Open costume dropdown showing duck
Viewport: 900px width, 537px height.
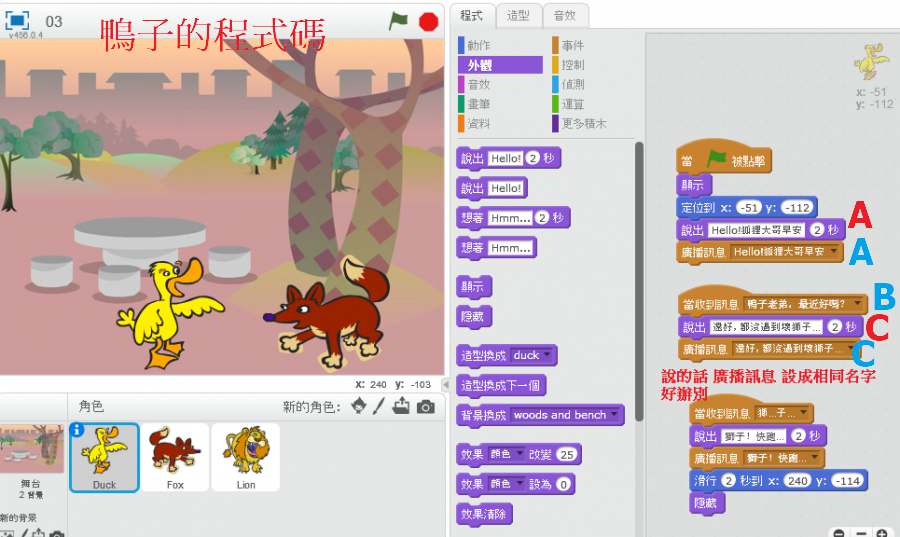547,355
